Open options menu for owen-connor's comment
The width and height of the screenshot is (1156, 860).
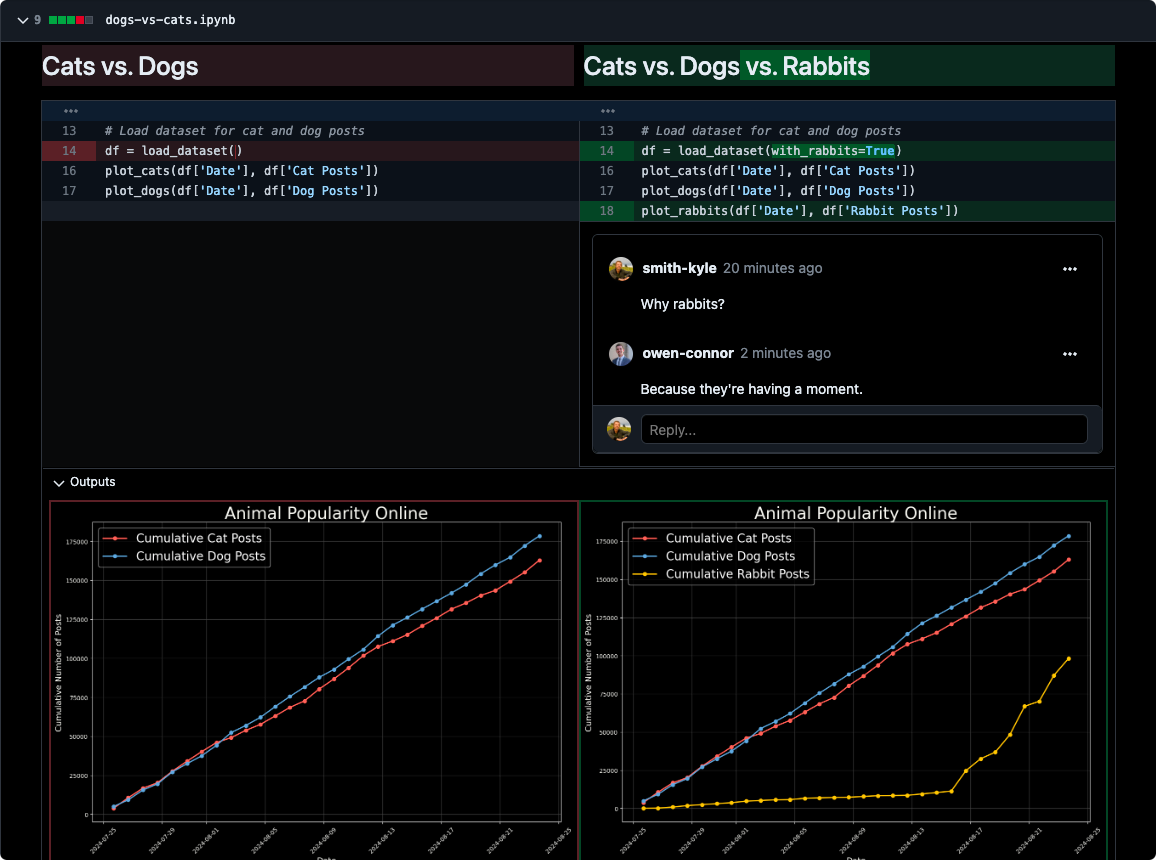(x=1070, y=354)
